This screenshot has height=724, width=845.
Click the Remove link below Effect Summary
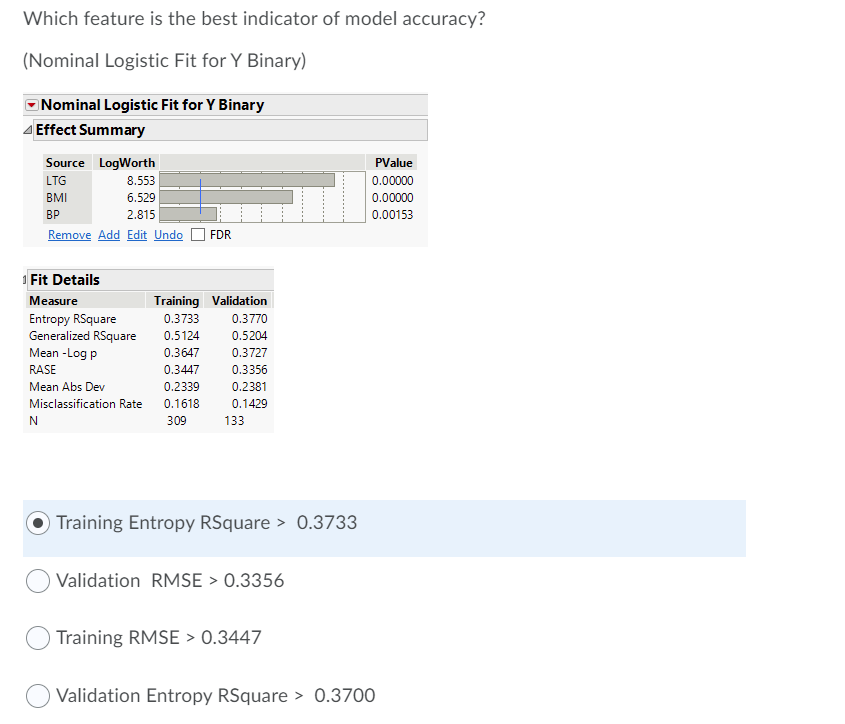[68, 234]
